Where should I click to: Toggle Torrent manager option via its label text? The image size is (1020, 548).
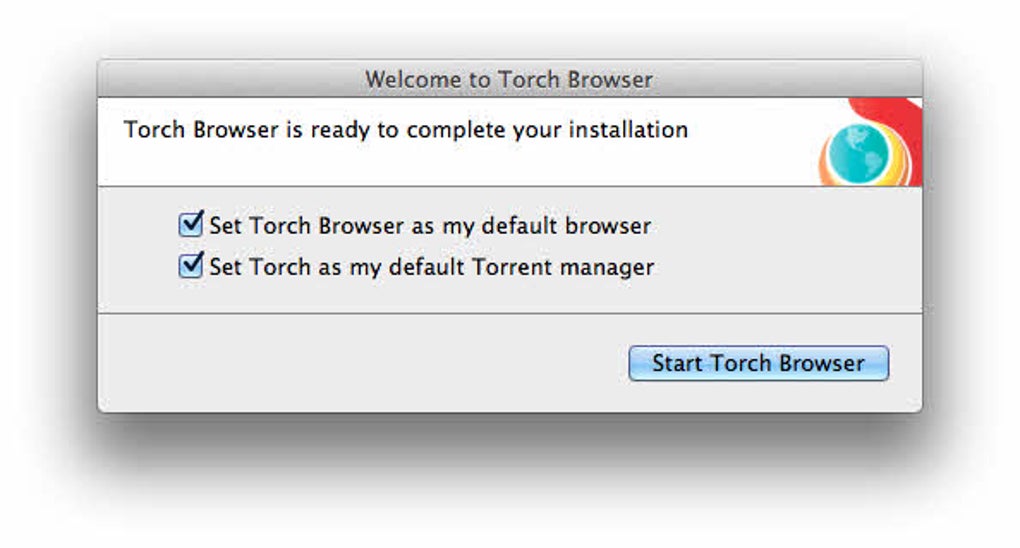point(431,268)
